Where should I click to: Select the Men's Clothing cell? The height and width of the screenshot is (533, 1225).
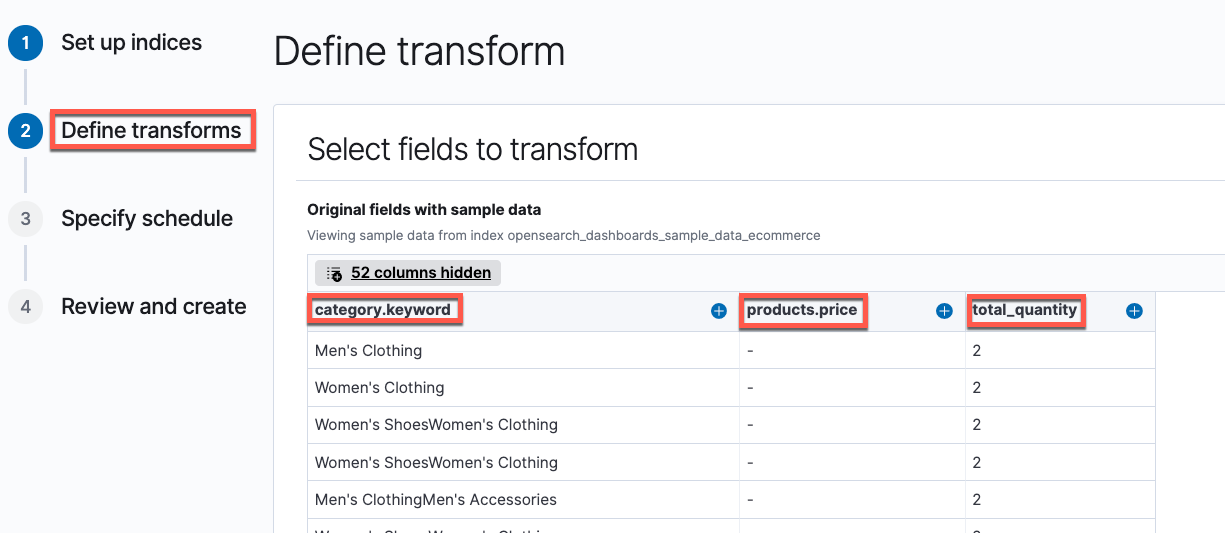(x=368, y=351)
